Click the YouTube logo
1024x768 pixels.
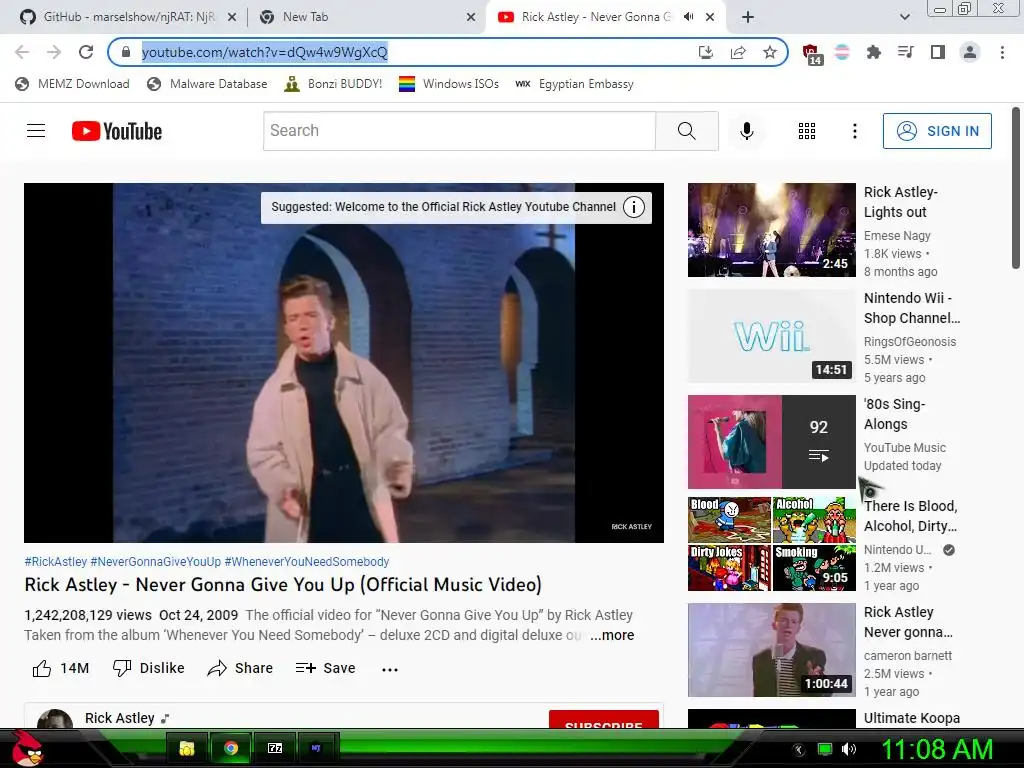117,131
